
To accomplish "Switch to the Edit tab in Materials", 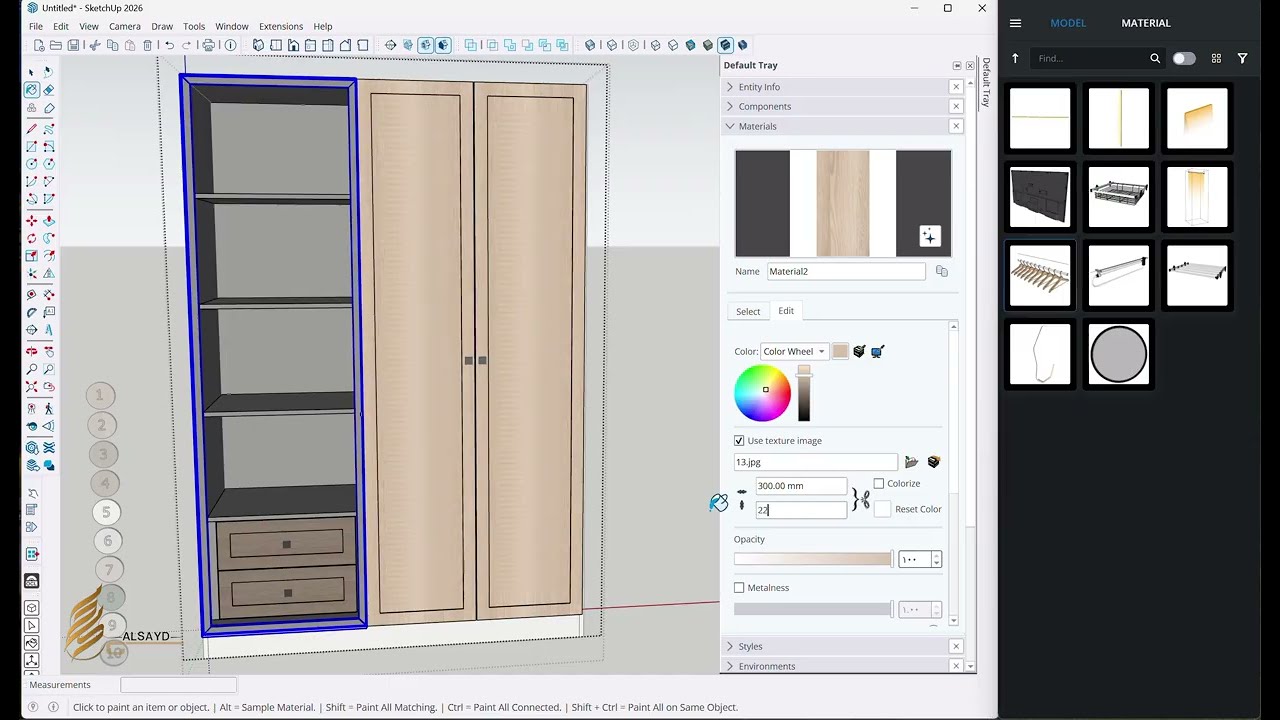I will pos(786,311).
